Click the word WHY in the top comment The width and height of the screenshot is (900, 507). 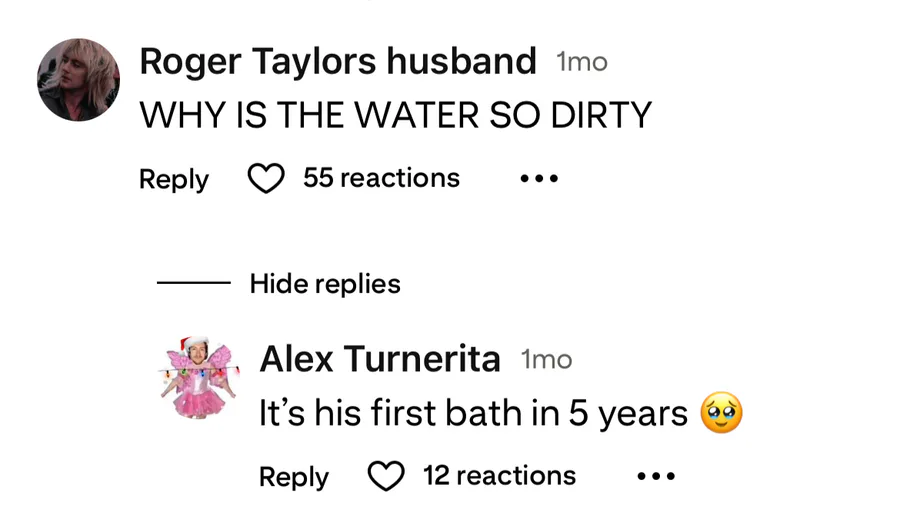(x=170, y=116)
